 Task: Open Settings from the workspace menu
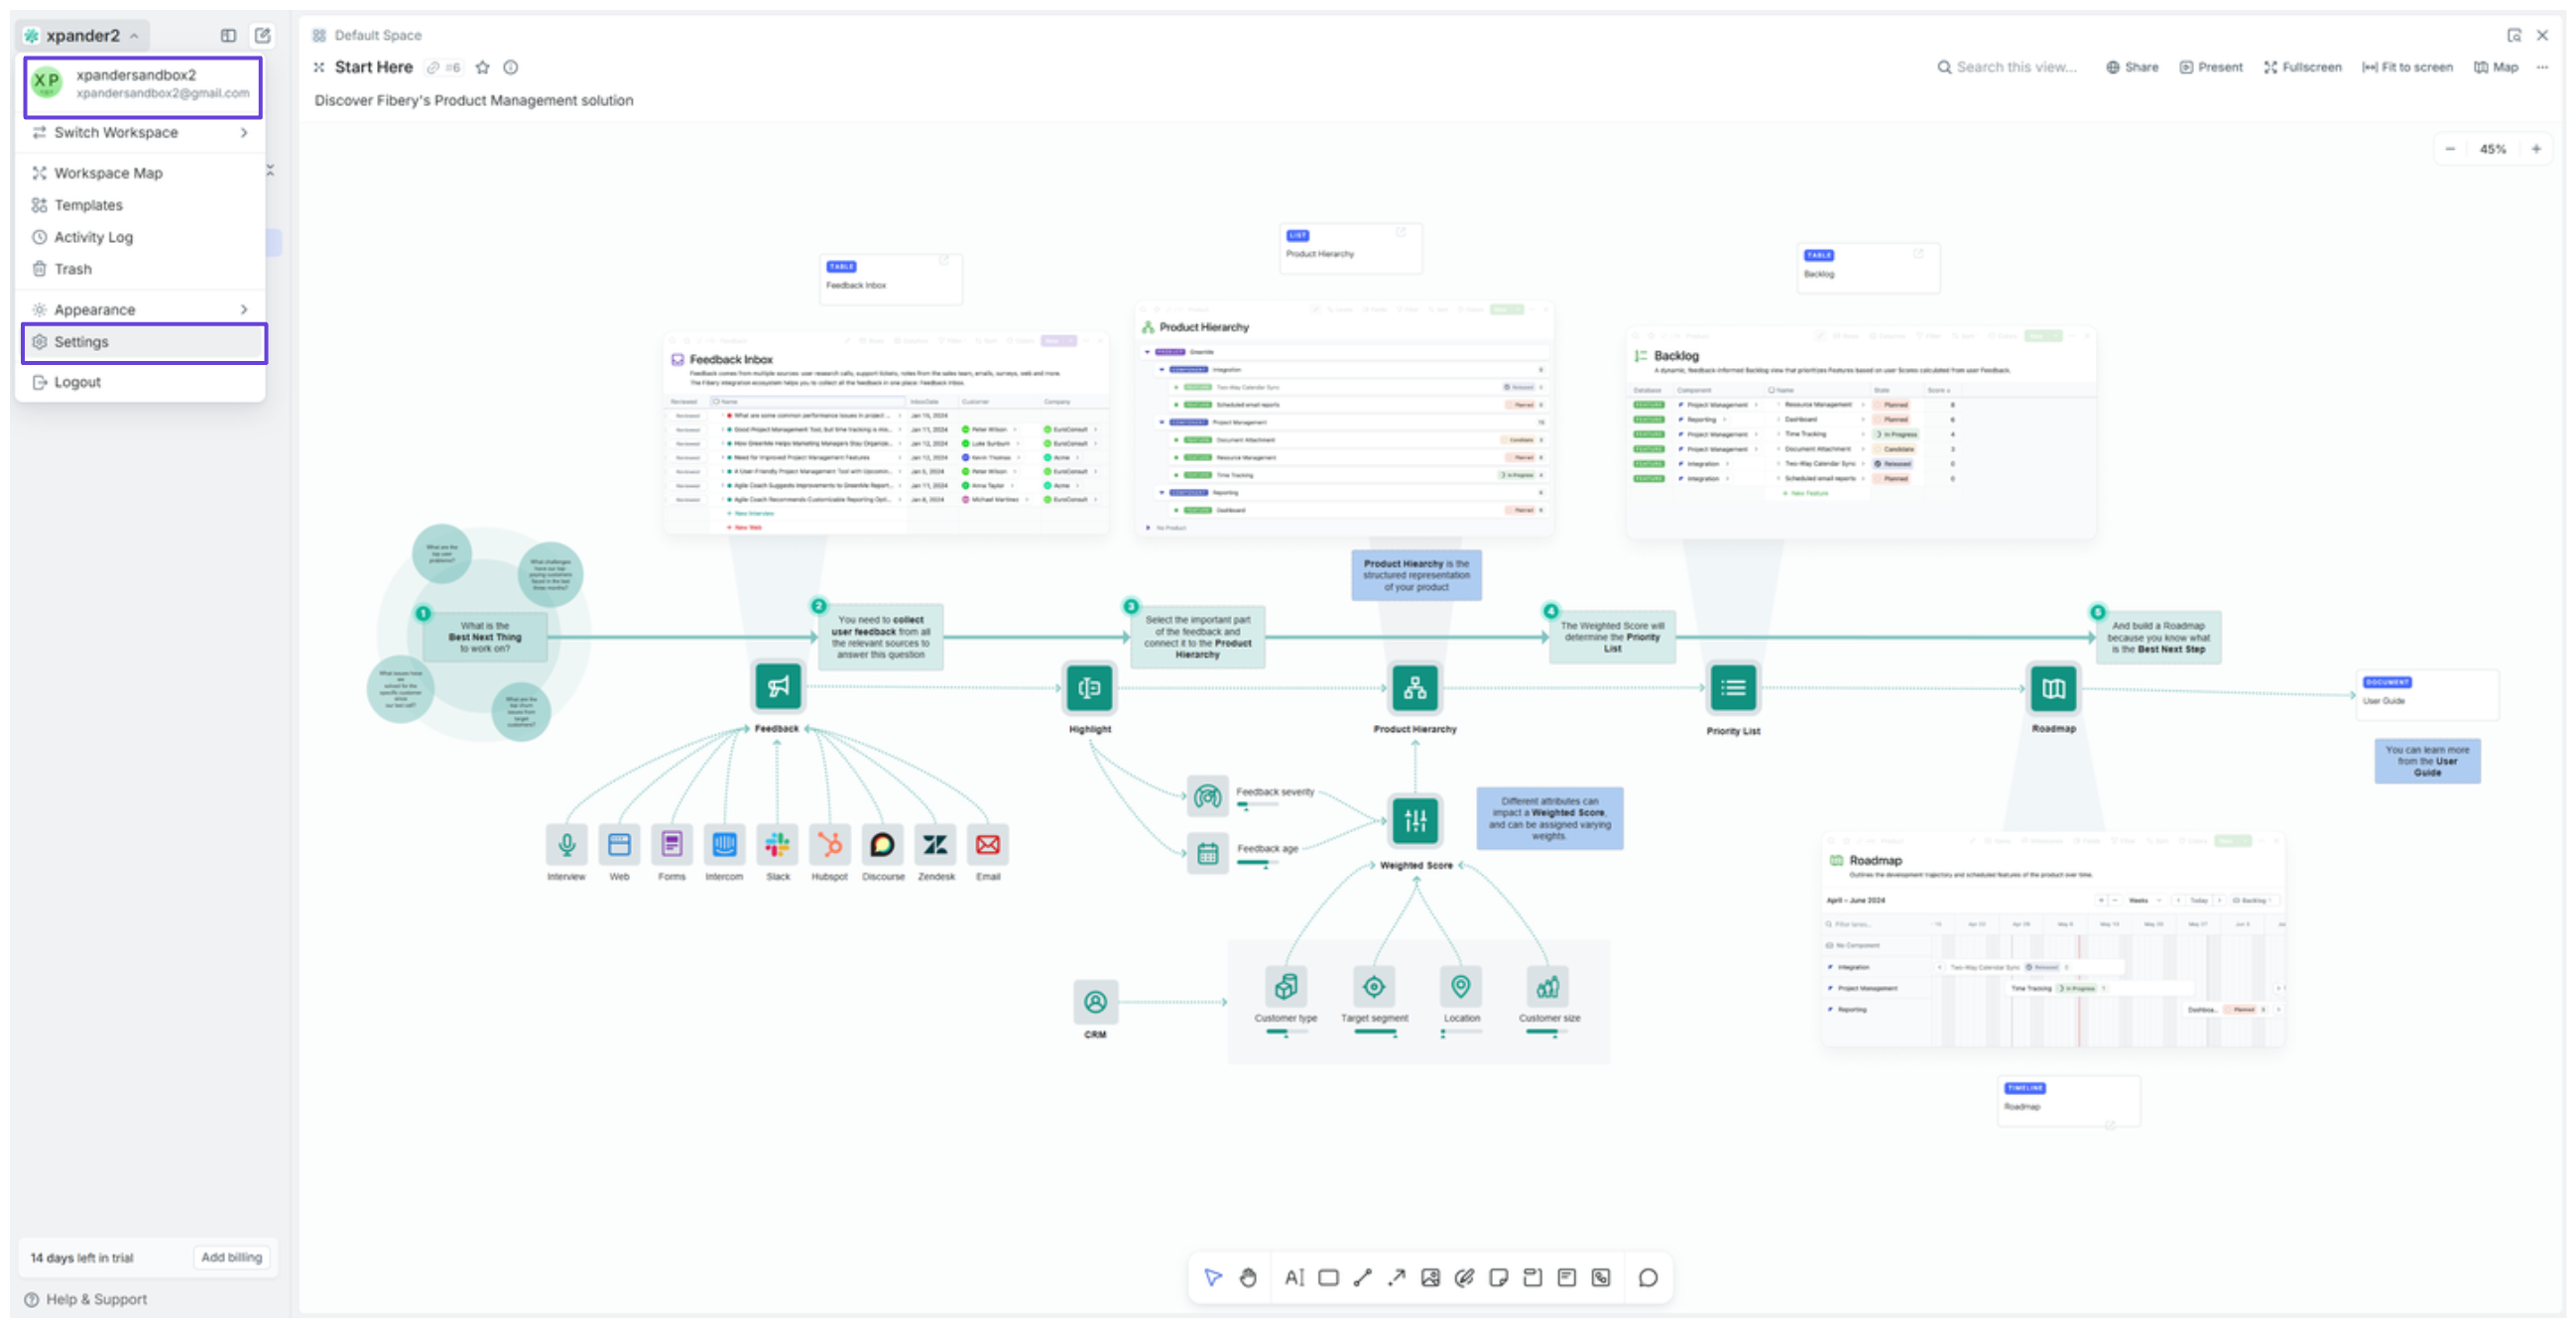coord(82,342)
